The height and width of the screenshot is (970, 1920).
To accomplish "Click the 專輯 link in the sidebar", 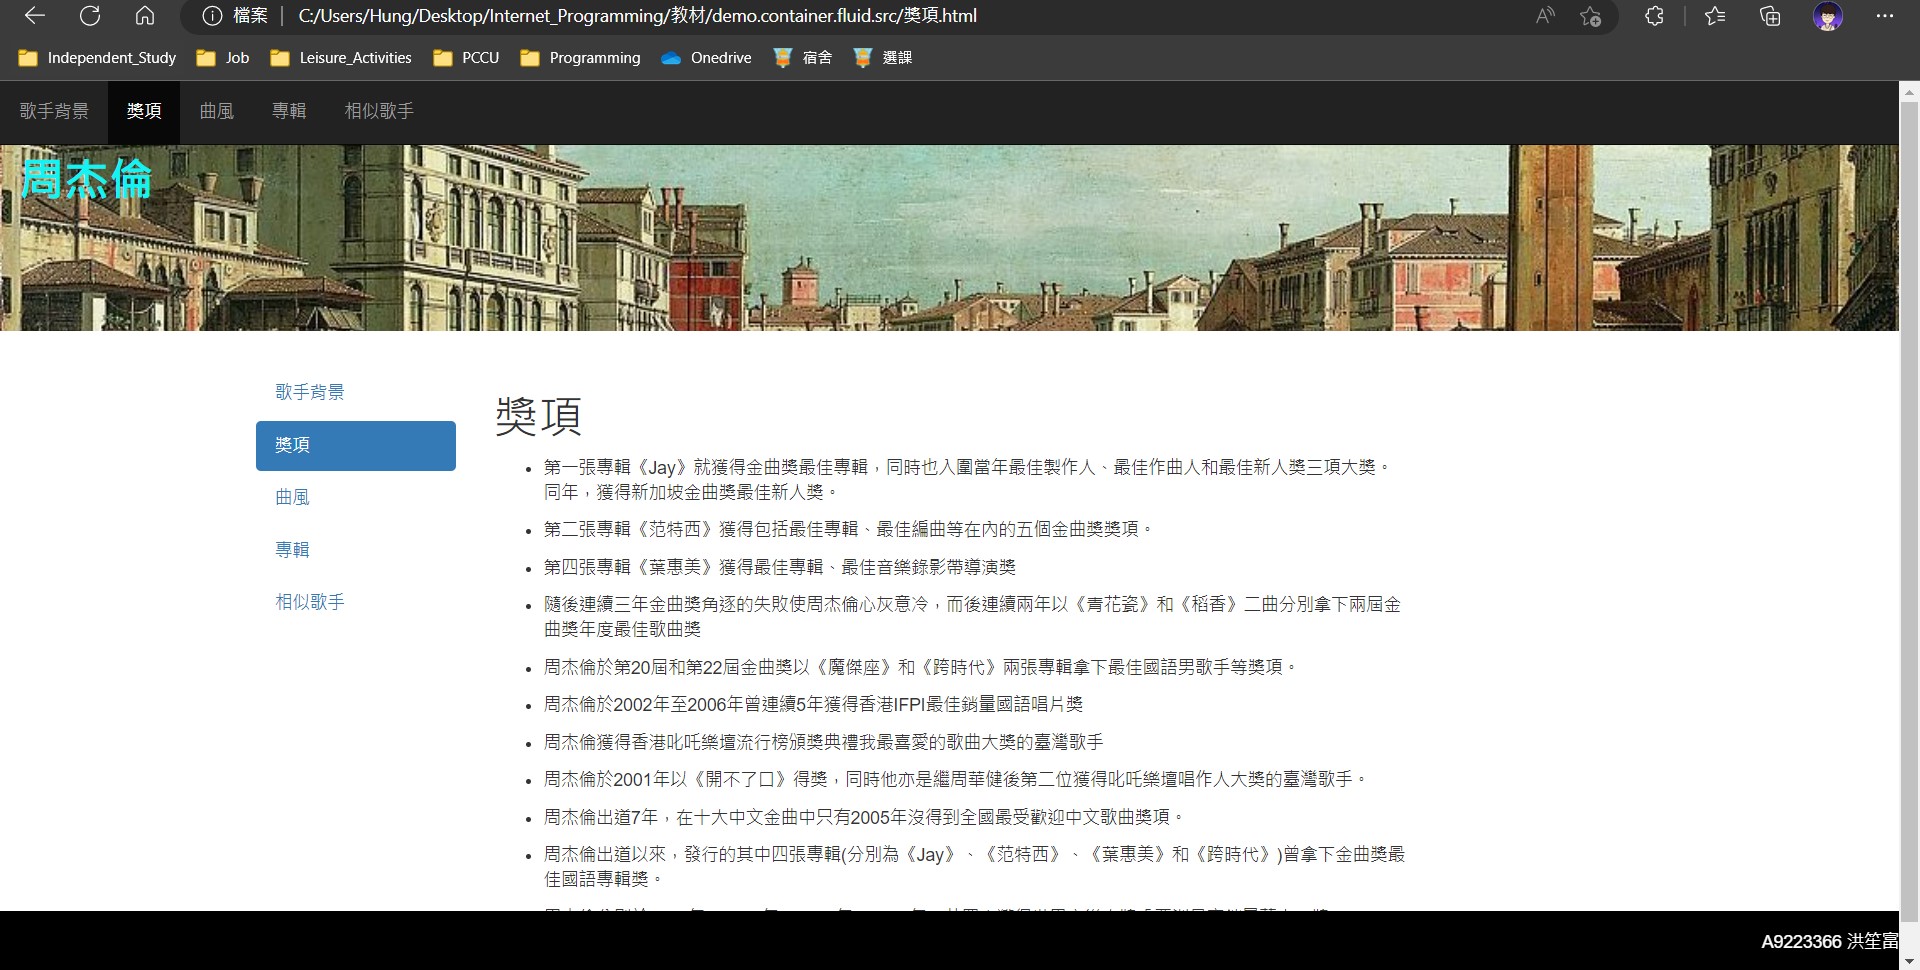I will coord(293,549).
